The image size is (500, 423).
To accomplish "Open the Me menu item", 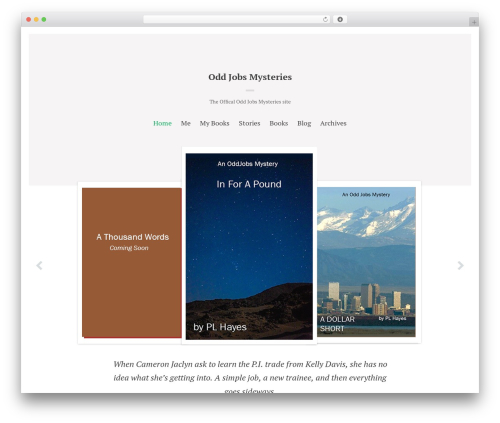I will click(186, 123).
